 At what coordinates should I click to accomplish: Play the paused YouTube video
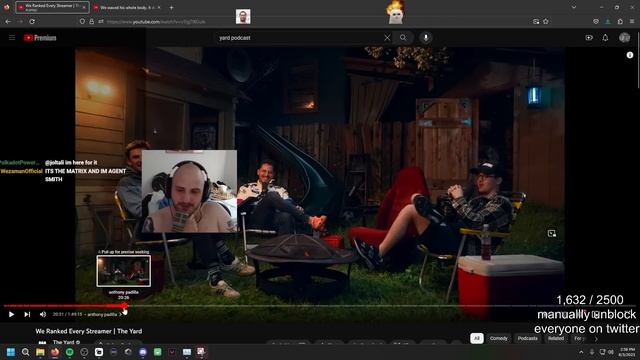tap(11, 314)
